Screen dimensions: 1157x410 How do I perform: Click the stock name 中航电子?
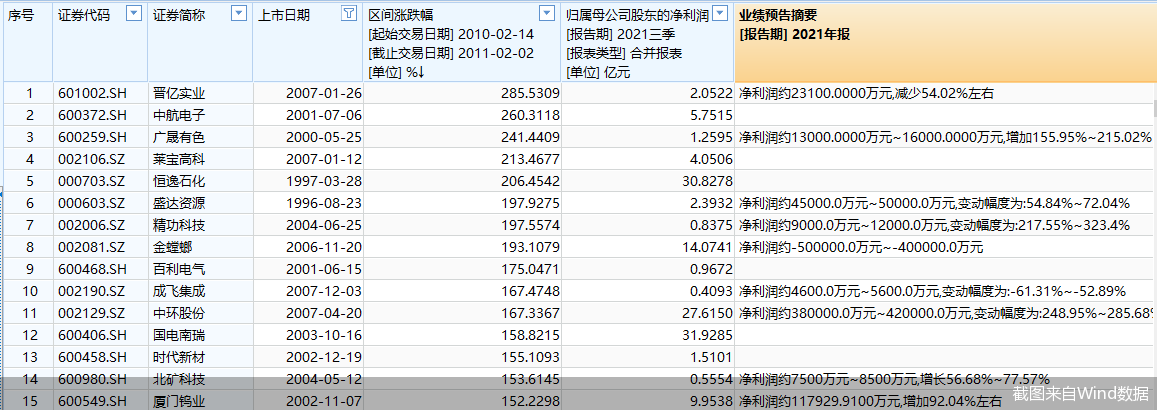[179, 115]
